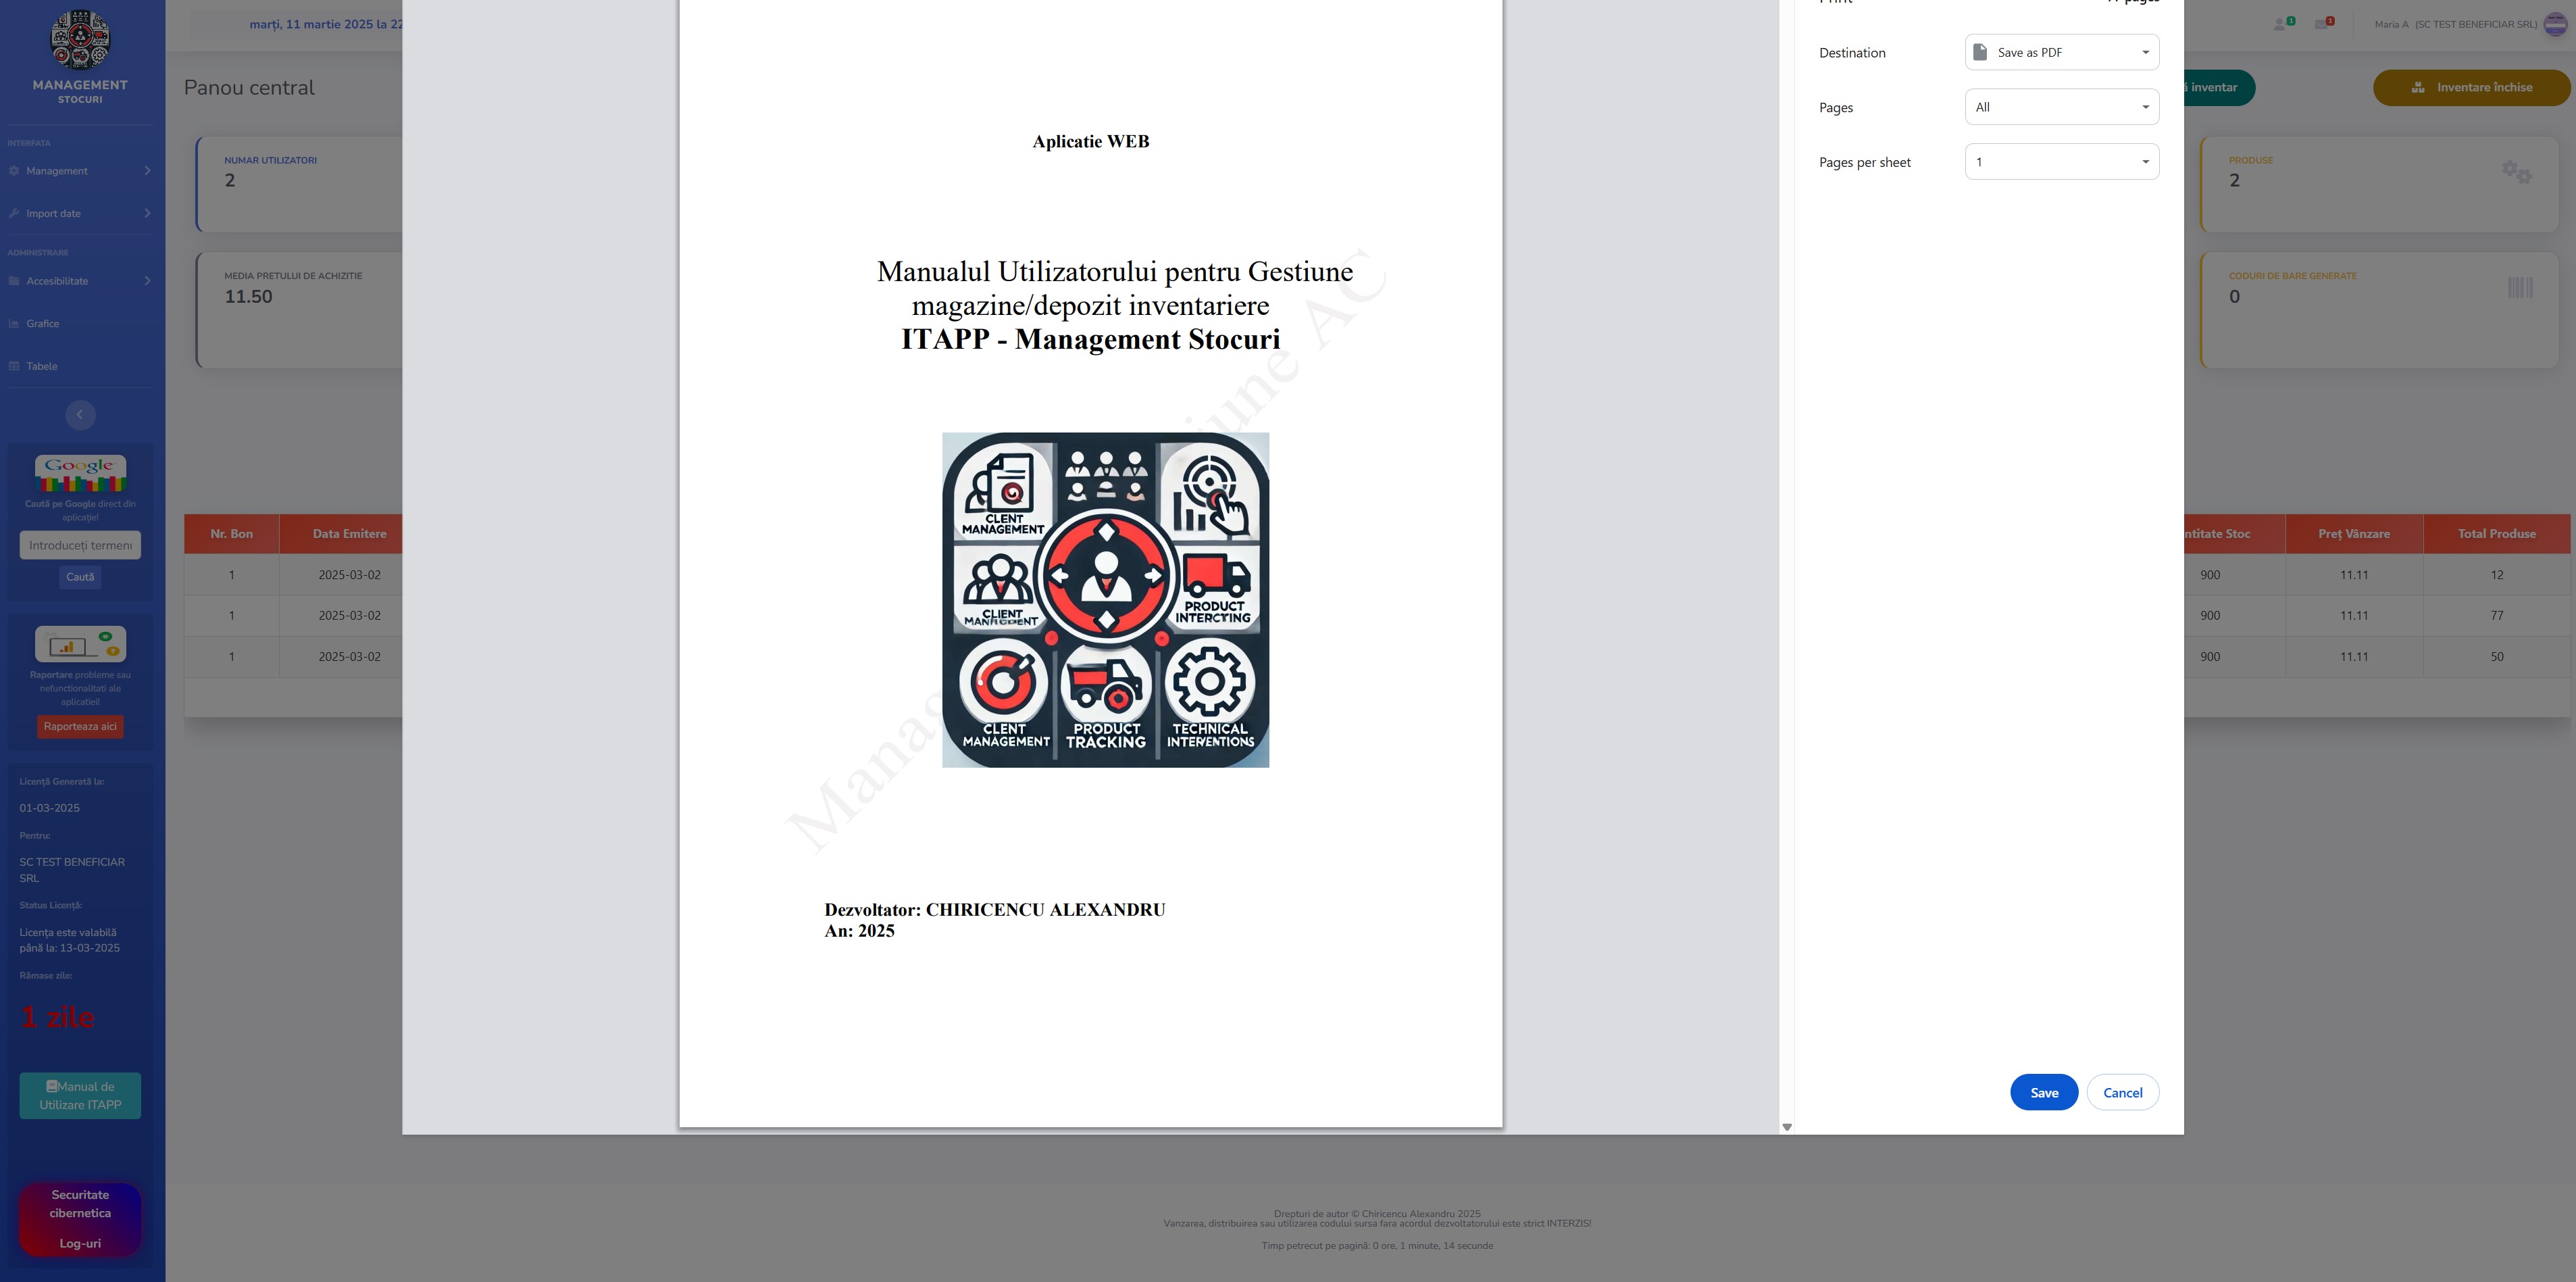Open the messages envelope icon with red badge
Image resolution: width=2576 pixels, height=1282 pixels.
click(2322, 24)
